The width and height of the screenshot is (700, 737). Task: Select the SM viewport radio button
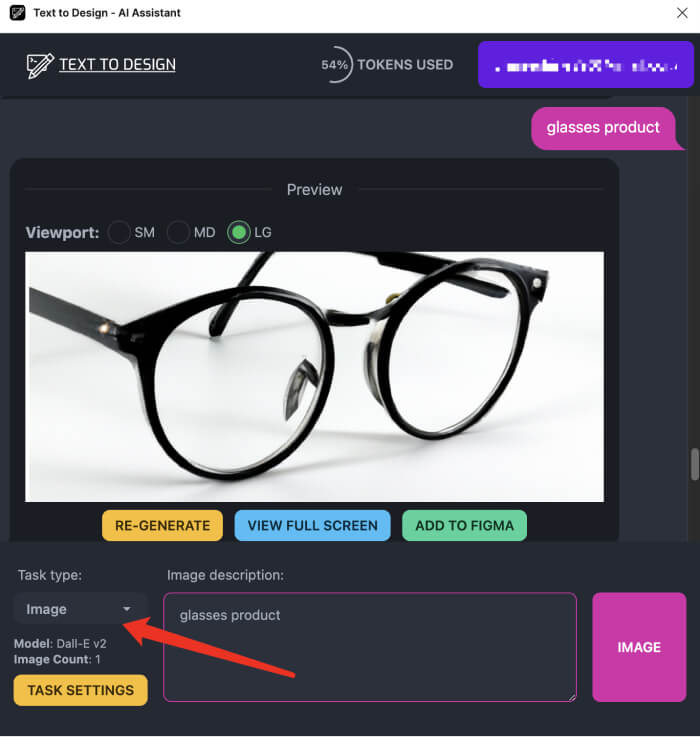pos(119,232)
